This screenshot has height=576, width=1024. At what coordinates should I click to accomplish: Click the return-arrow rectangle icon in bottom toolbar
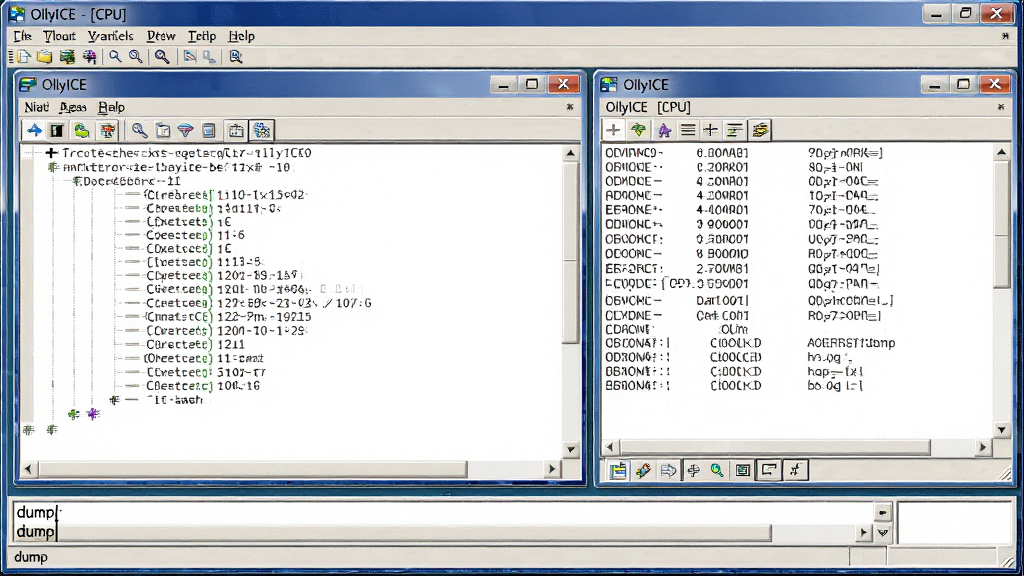pyautogui.click(x=769, y=470)
